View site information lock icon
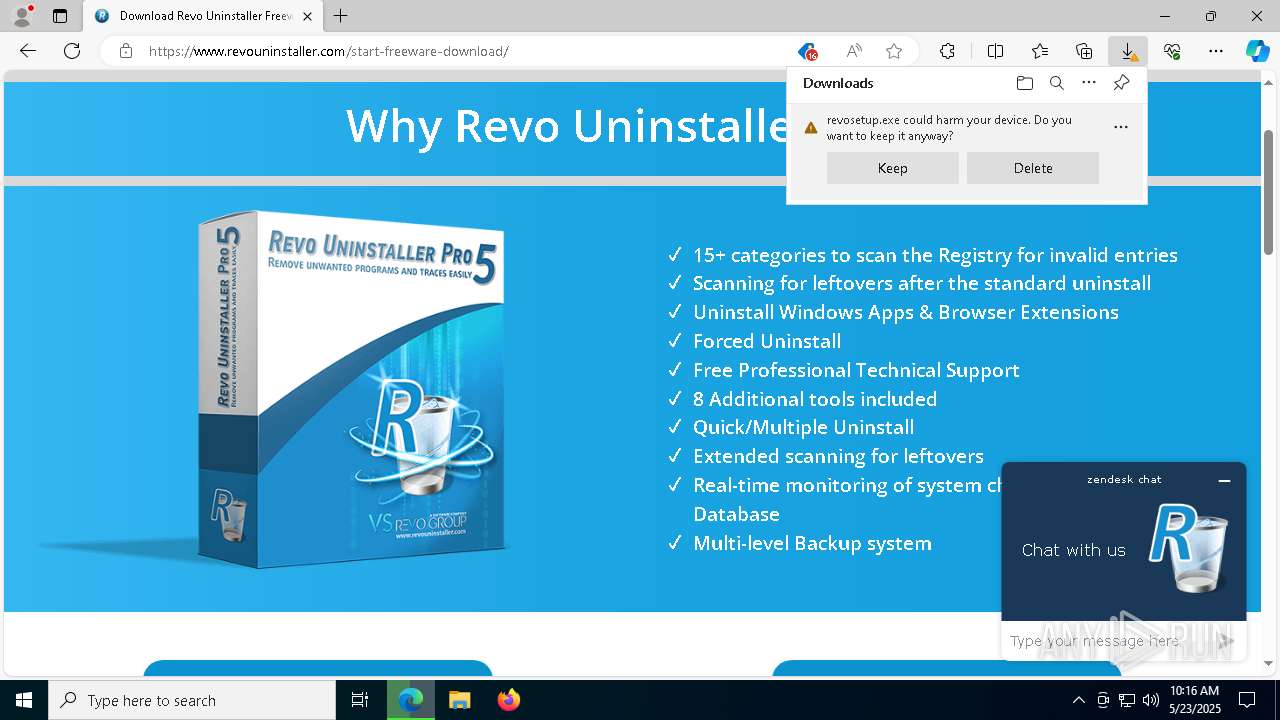The width and height of the screenshot is (1280, 720). [x=126, y=51]
